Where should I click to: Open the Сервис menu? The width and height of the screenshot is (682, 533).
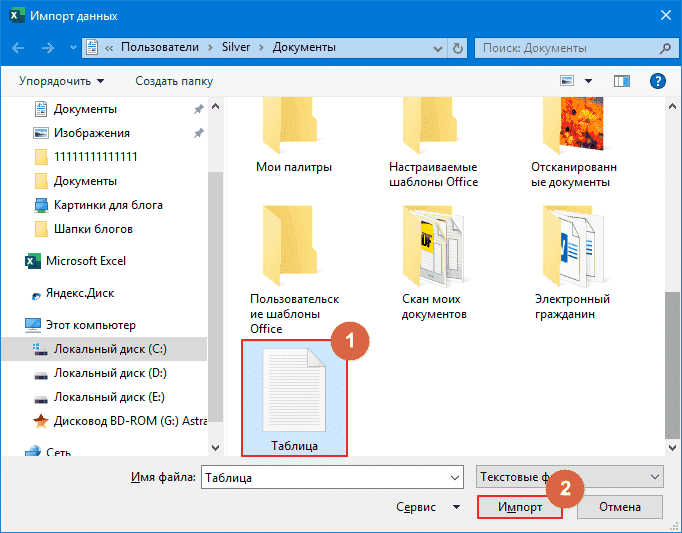[x=428, y=507]
